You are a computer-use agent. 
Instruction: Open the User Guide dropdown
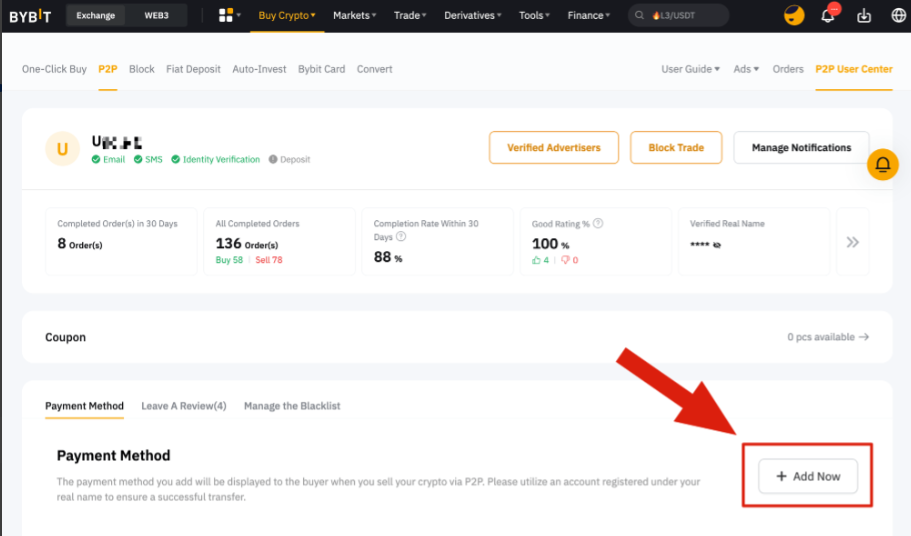point(690,69)
